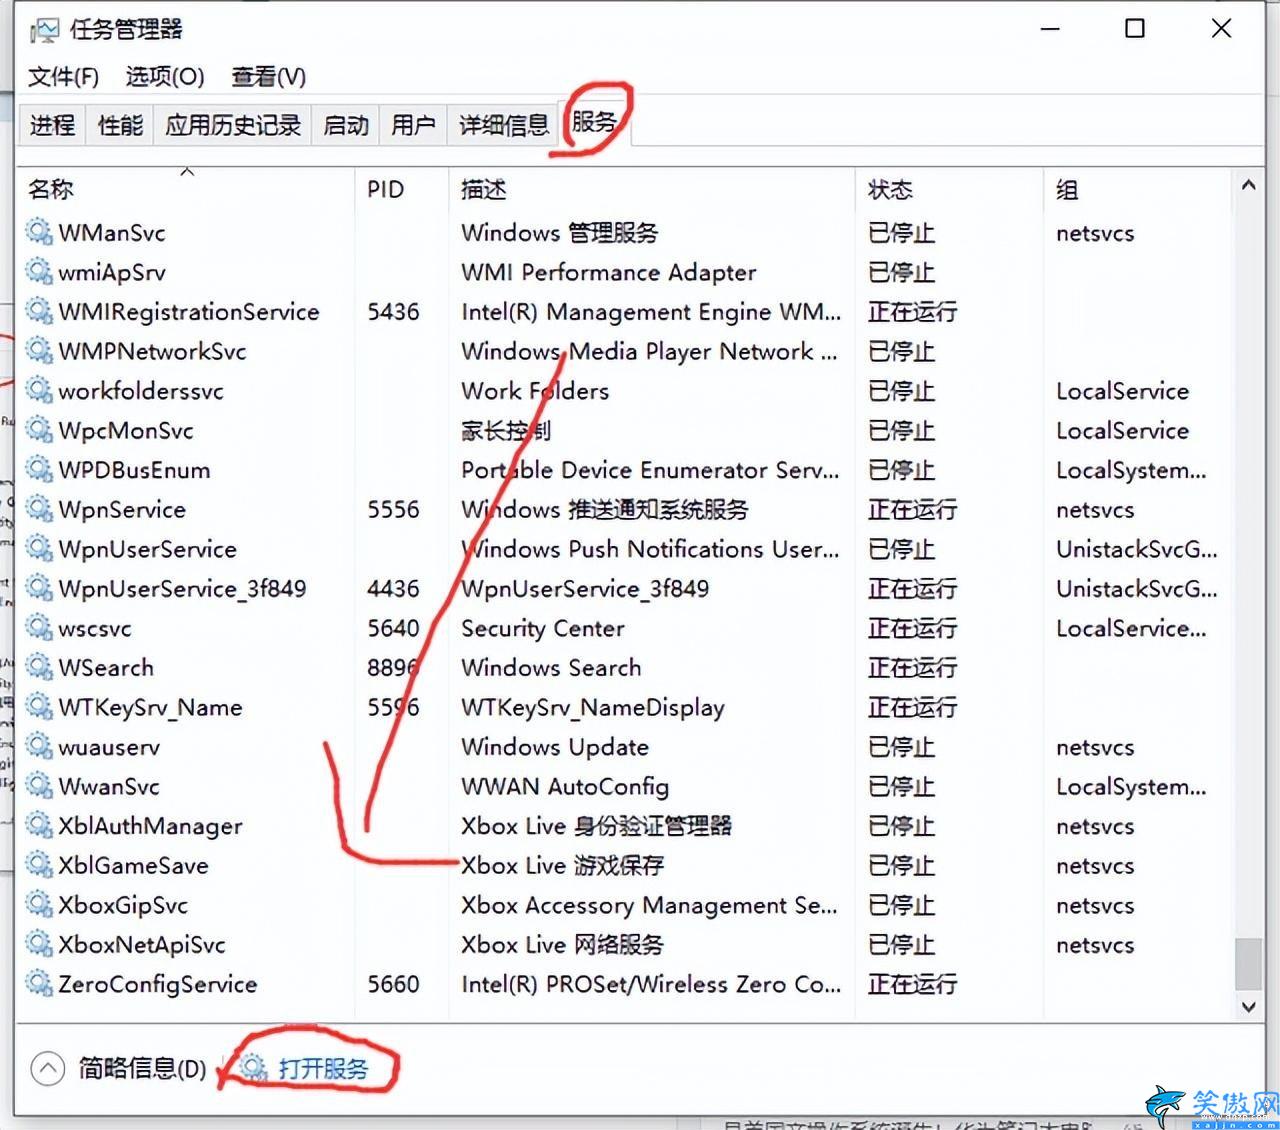Click PID 5436 cell
This screenshot has height=1130, width=1280.
[x=393, y=312]
